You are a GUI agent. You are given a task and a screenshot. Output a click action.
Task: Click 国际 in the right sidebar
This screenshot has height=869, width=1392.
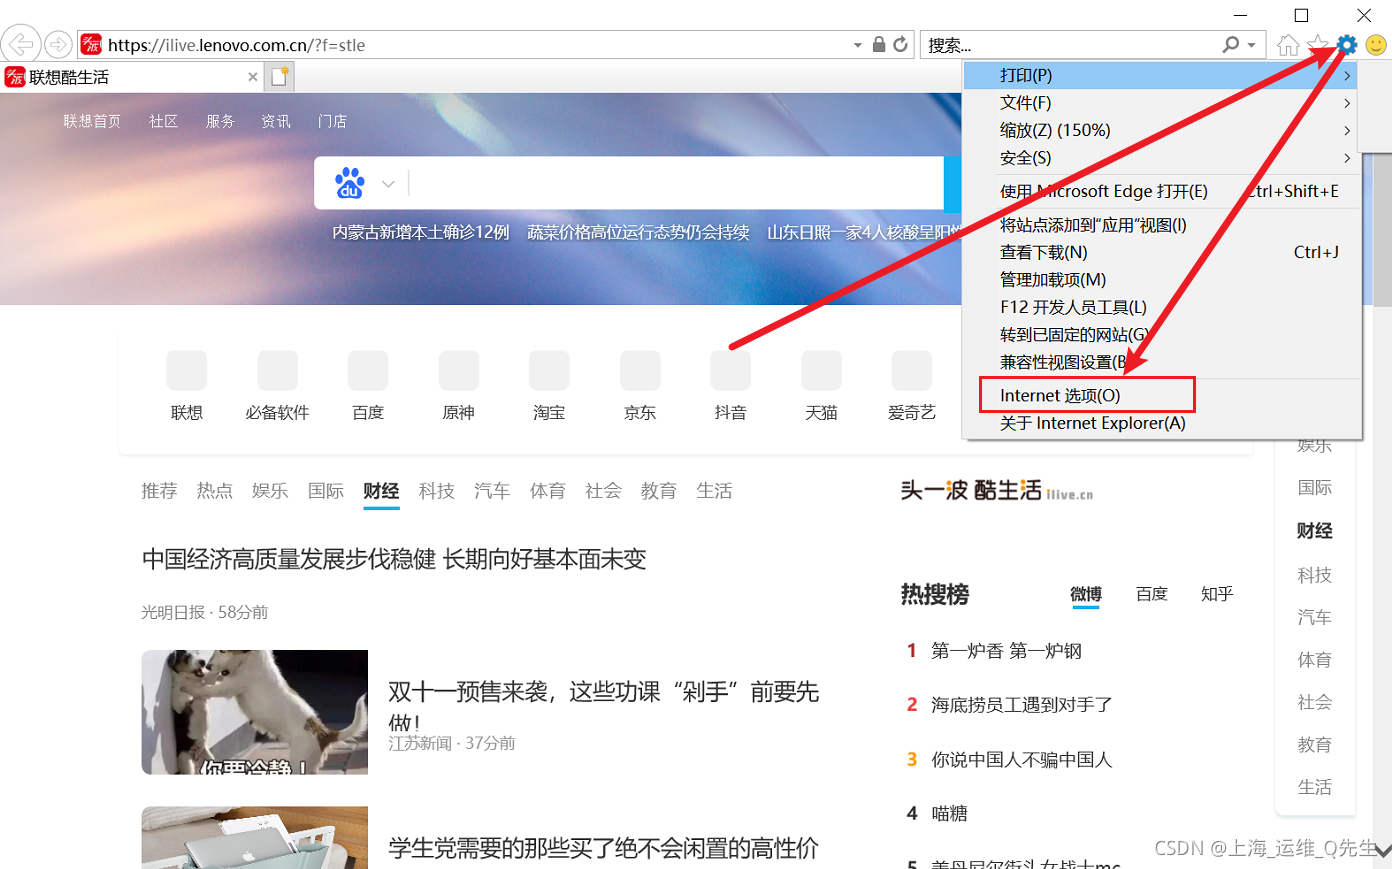point(1315,488)
